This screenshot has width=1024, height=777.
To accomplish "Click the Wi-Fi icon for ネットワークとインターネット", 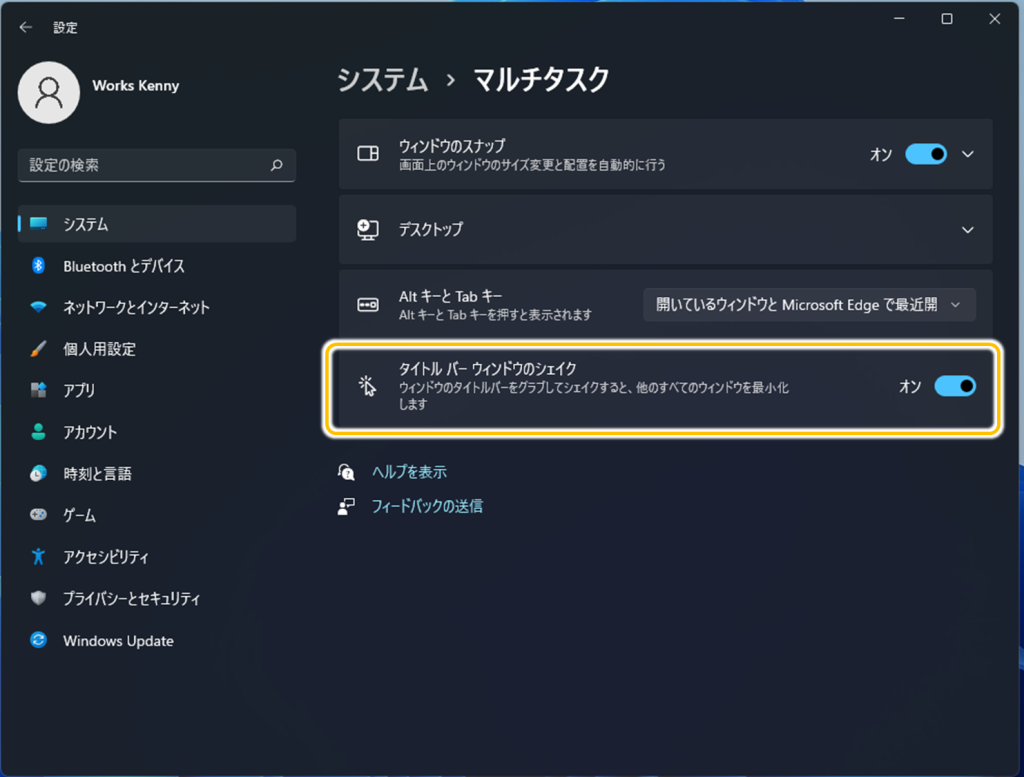I will (x=39, y=308).
